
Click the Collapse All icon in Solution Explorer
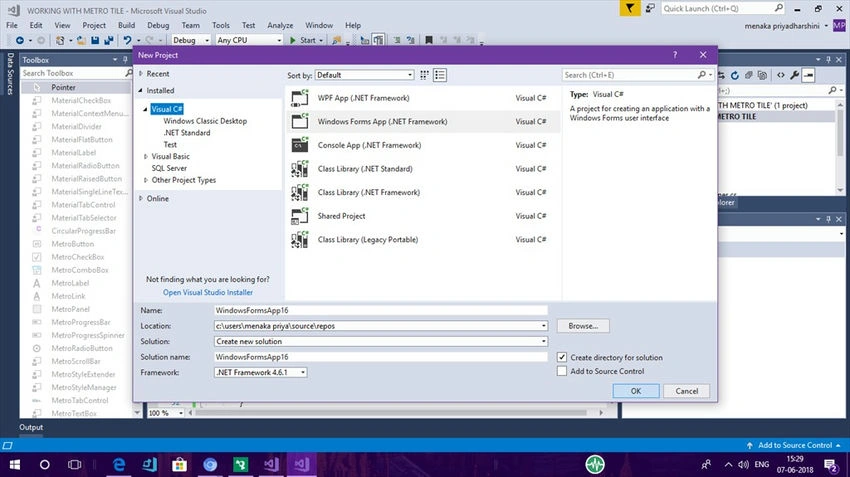point(749,75)
